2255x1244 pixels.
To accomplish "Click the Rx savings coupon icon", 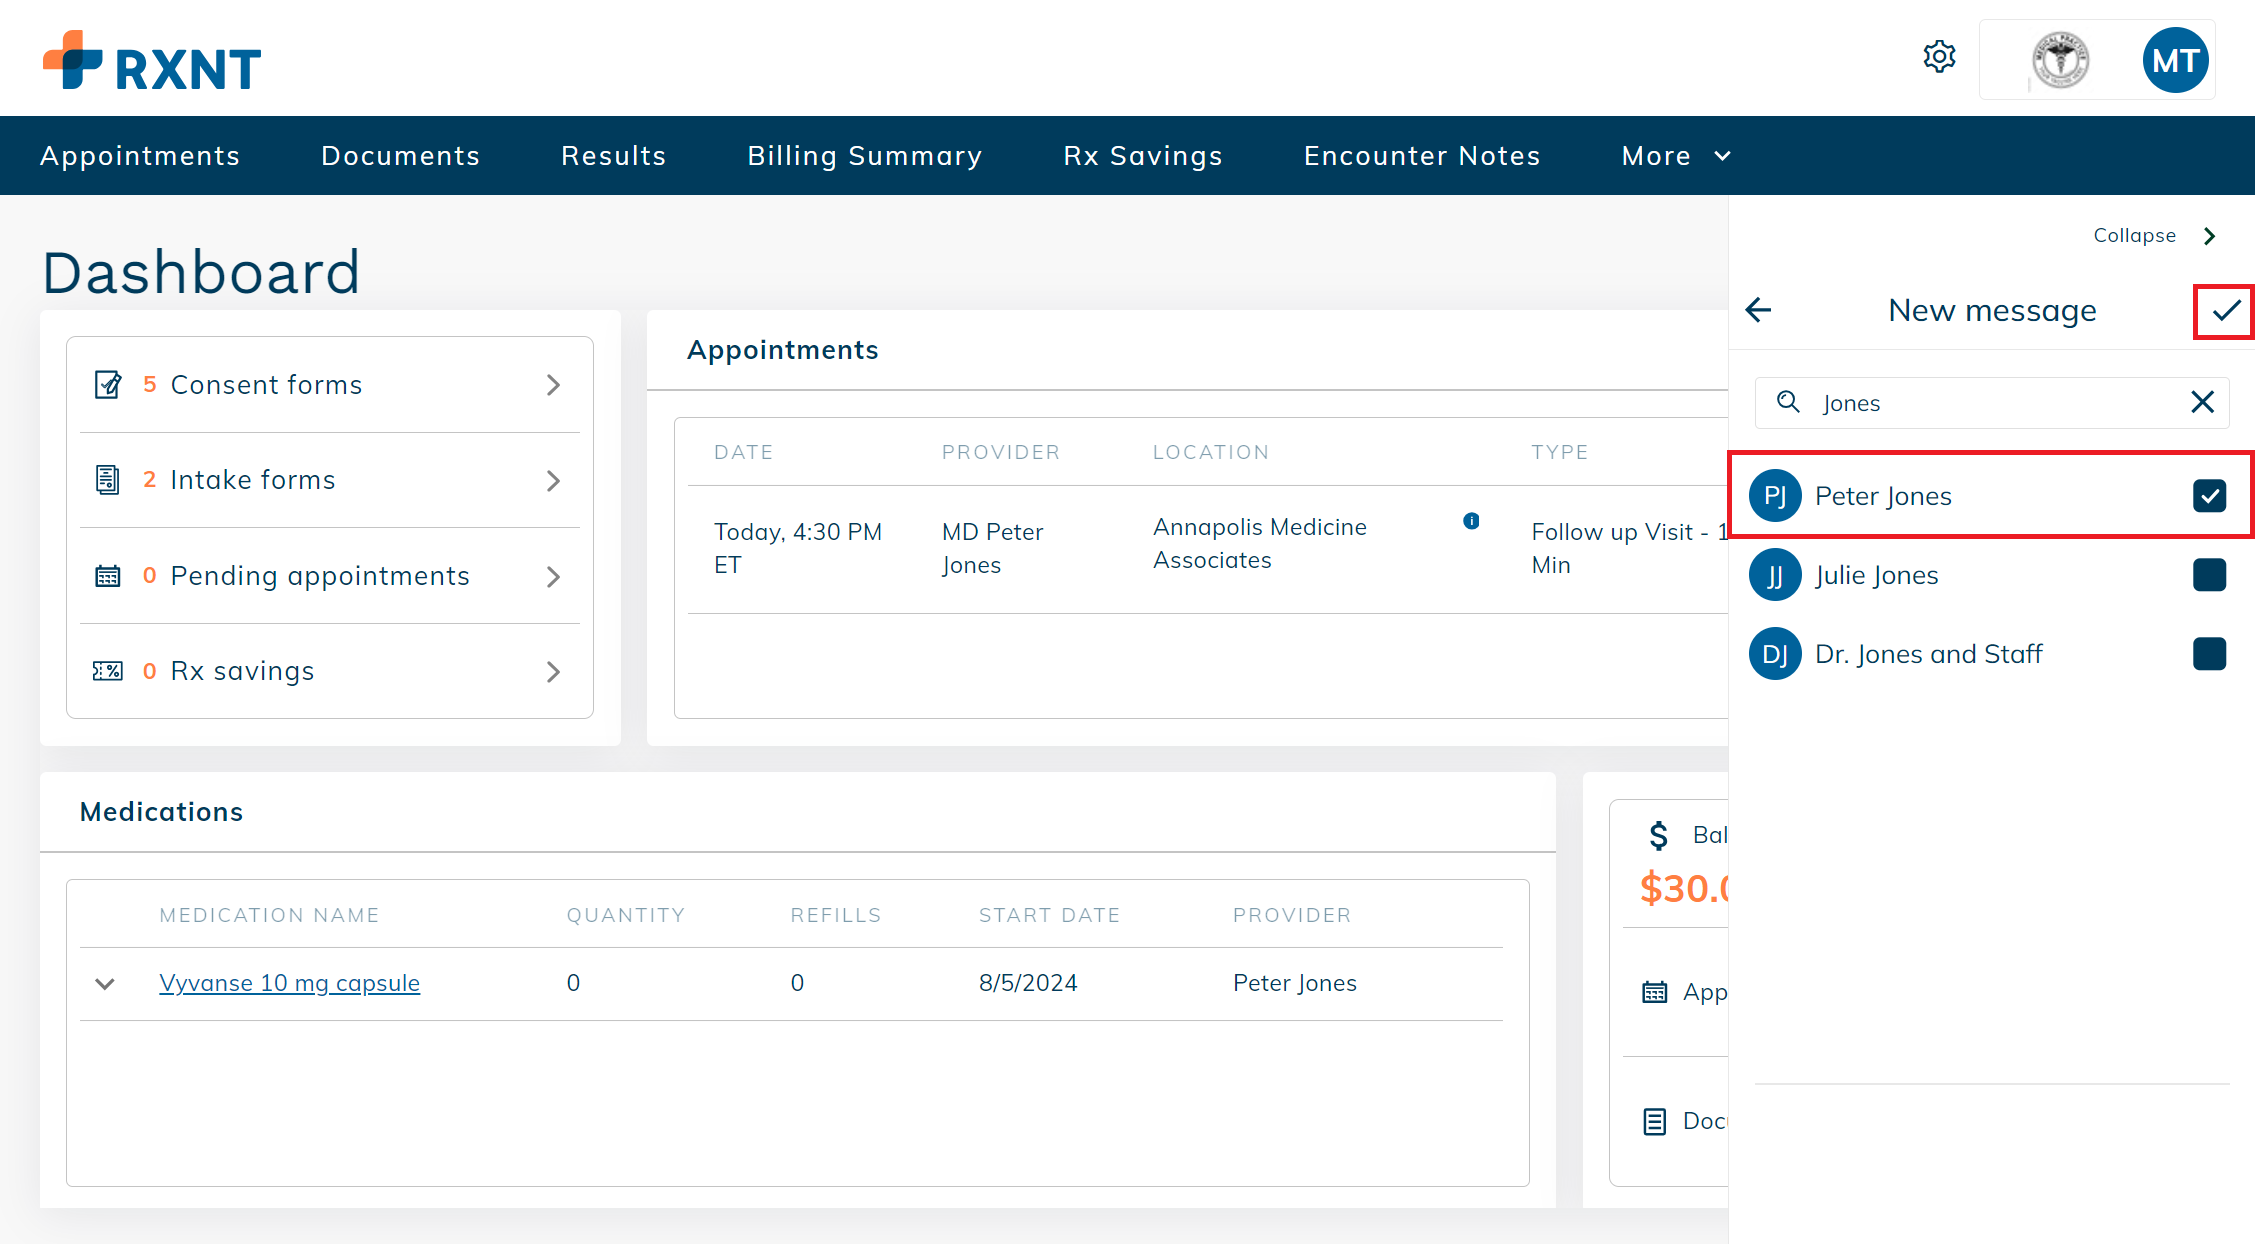I will tap(108, 671).
